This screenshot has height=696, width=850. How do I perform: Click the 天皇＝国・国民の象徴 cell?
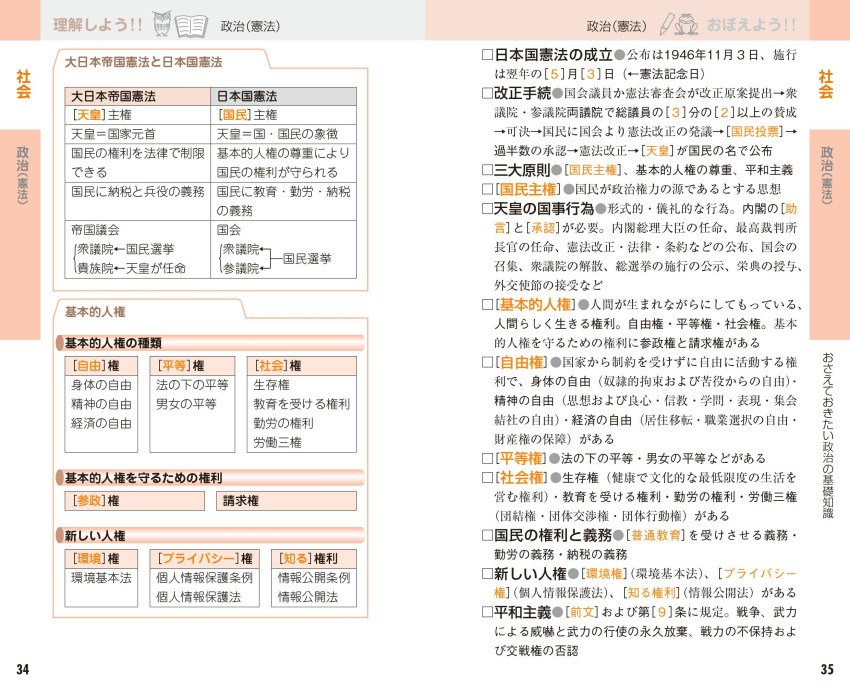(284, 134)
